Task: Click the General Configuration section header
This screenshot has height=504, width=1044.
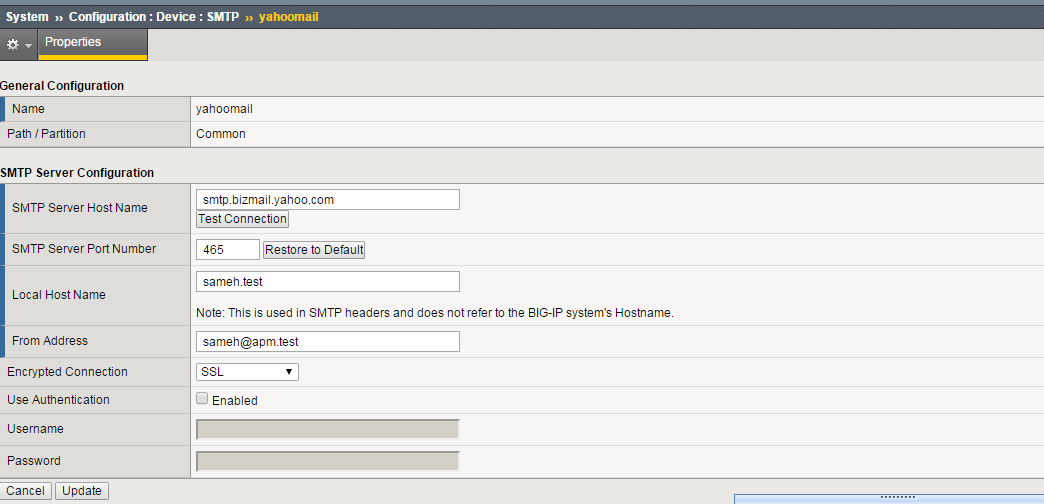Action: (x=62, y=86)
